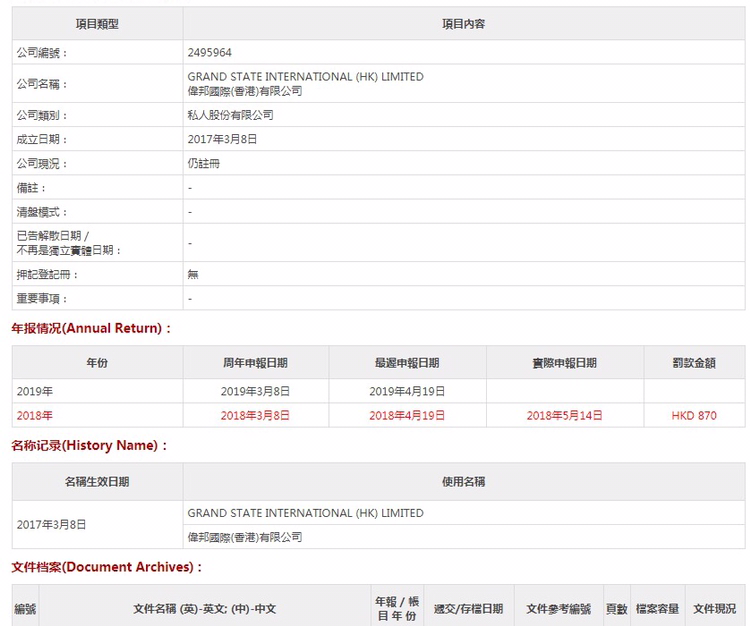
Task: Click Chinese name in History Name table
Action: tap(244, 537)
